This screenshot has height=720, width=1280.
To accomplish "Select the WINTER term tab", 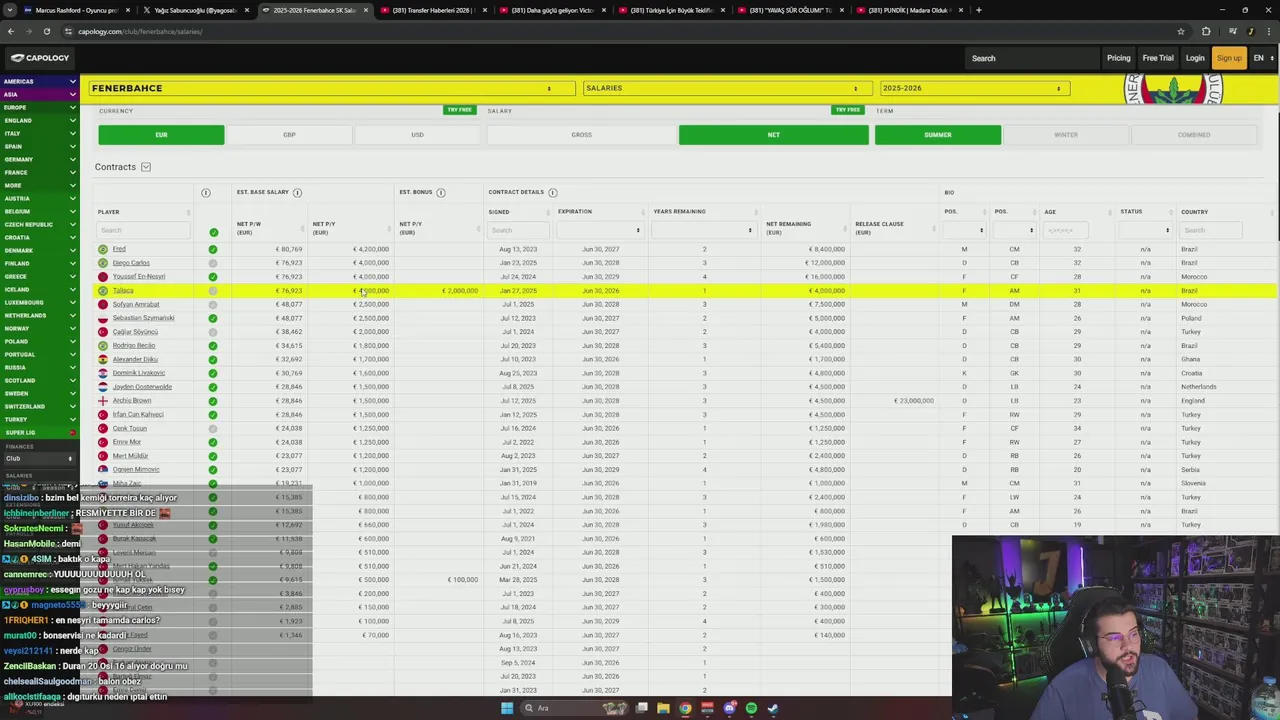I will tap(1066, 135).
